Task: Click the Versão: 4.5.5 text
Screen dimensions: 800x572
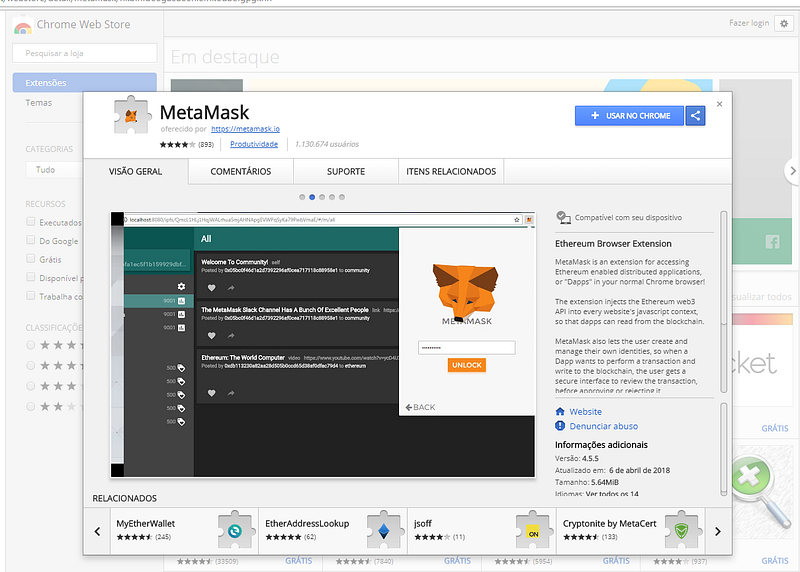Action: (577, 459)
